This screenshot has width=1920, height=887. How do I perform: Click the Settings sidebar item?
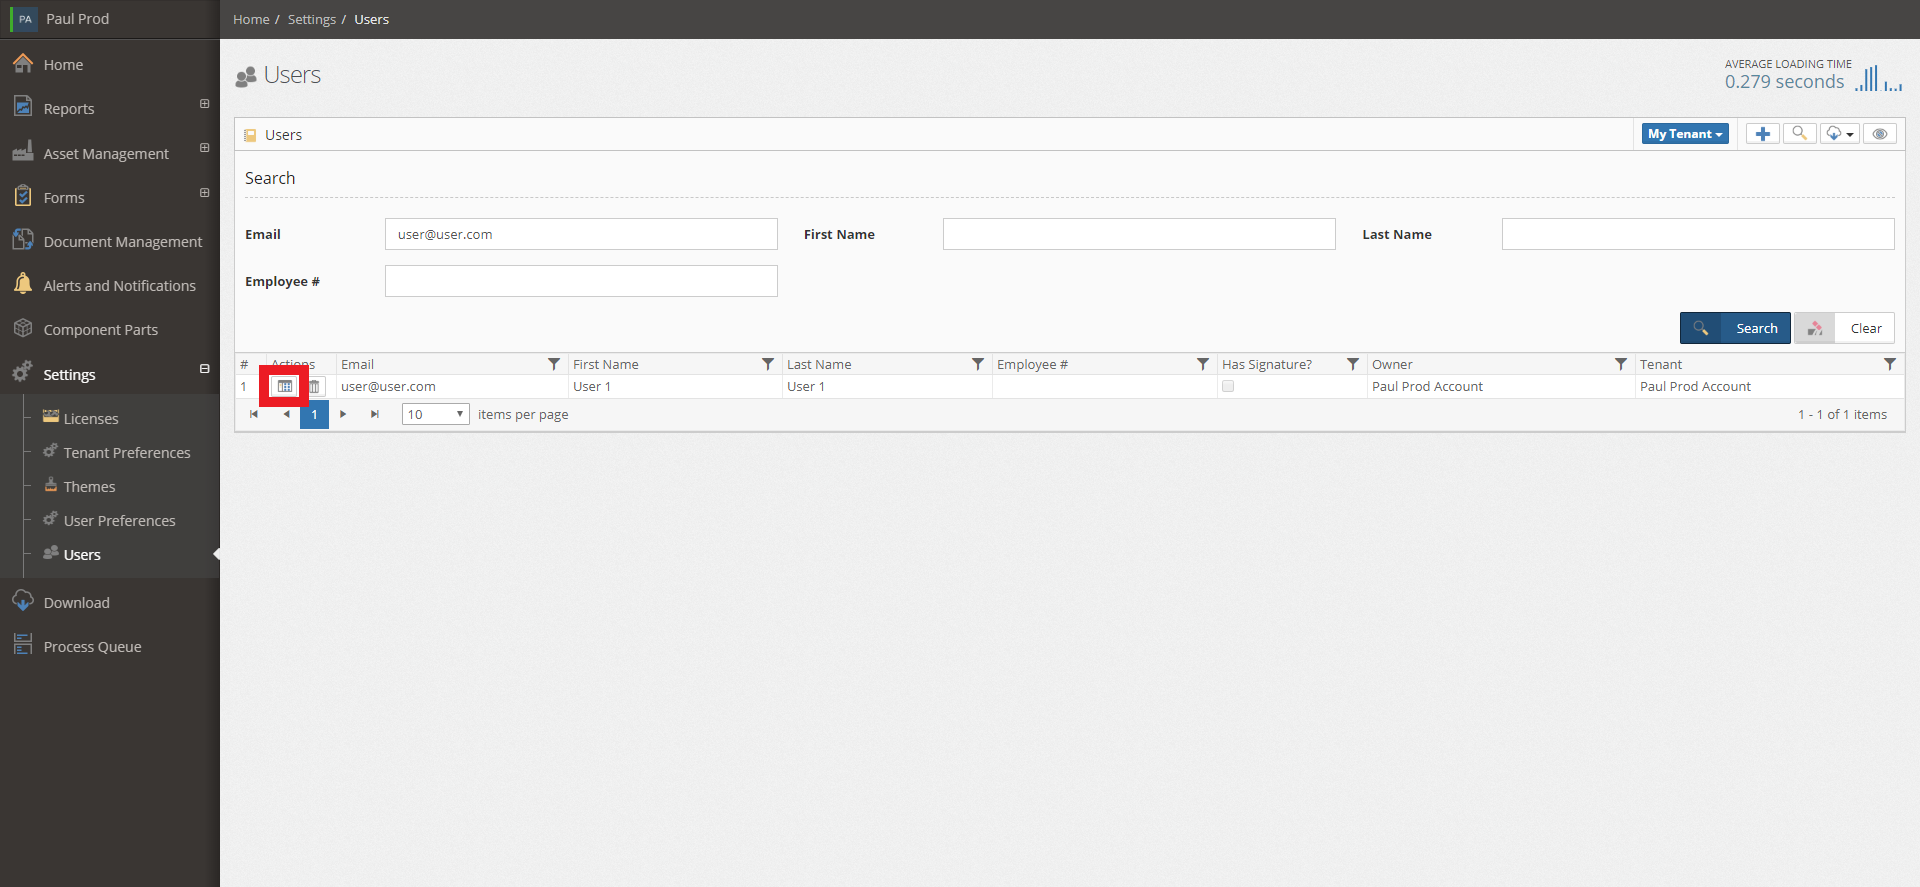pyautogui.click(x=69, y=374)
